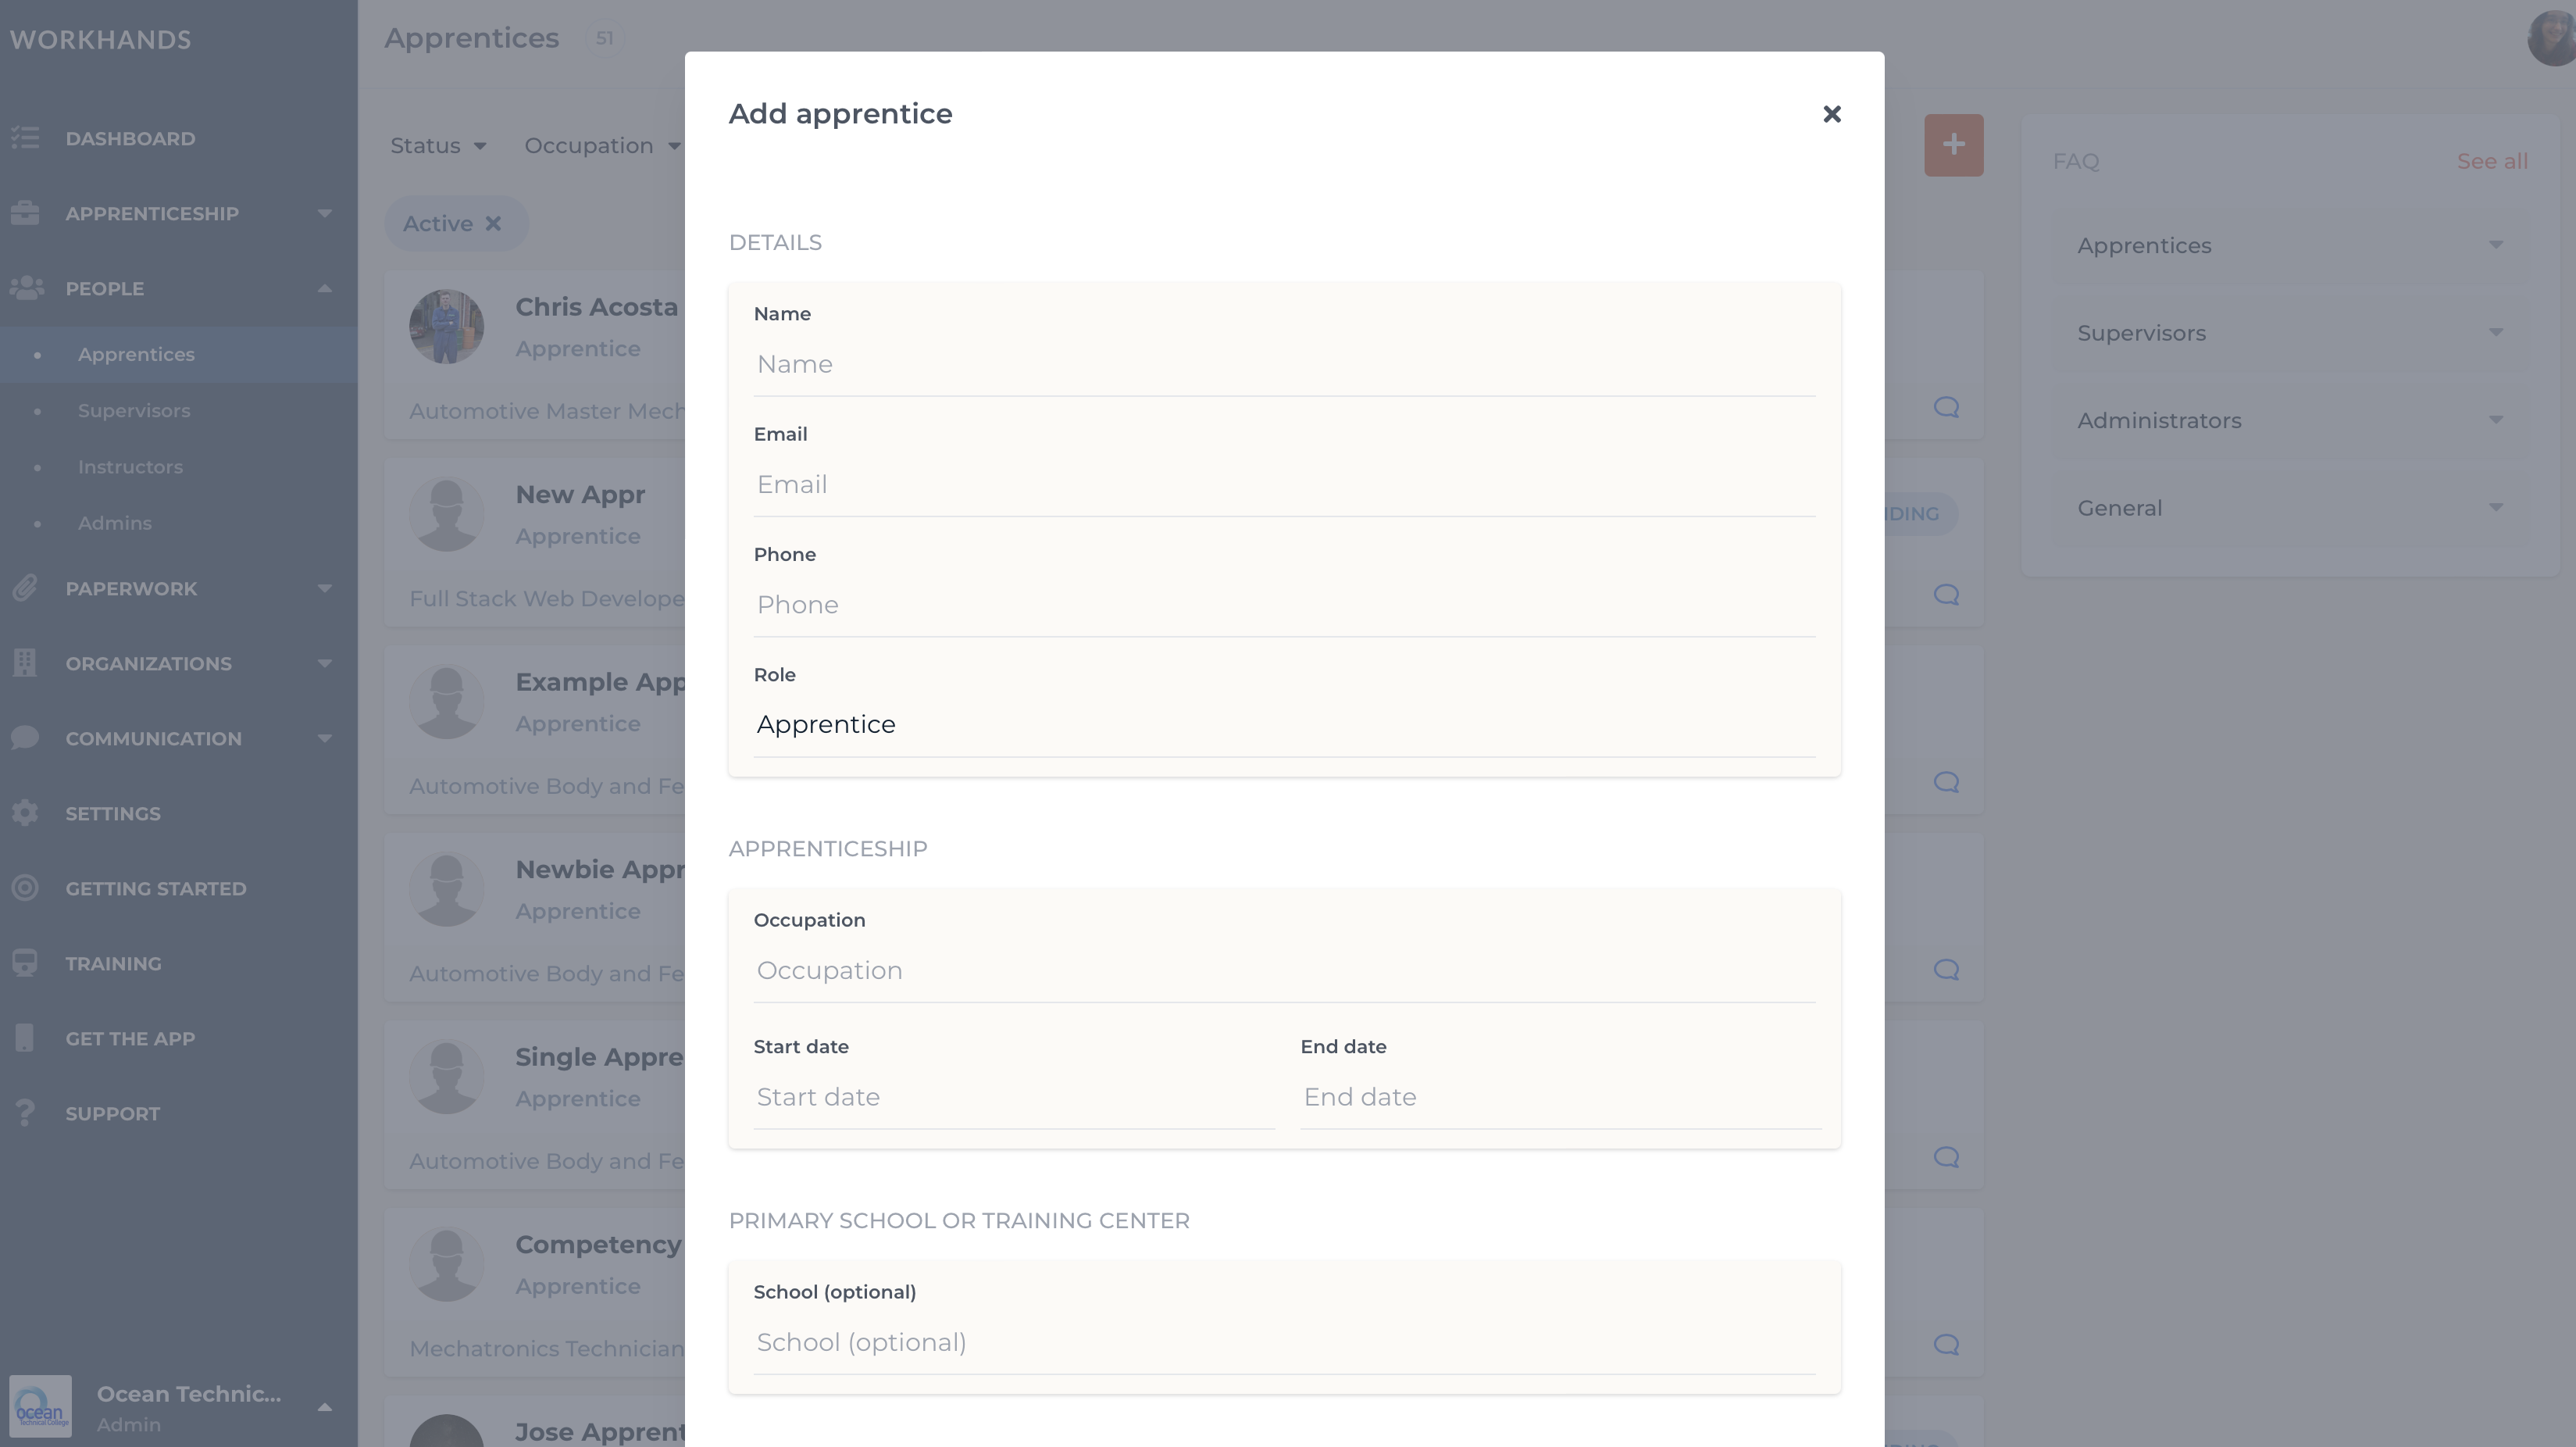Open Training via the monitor icon

click(25, 963)
